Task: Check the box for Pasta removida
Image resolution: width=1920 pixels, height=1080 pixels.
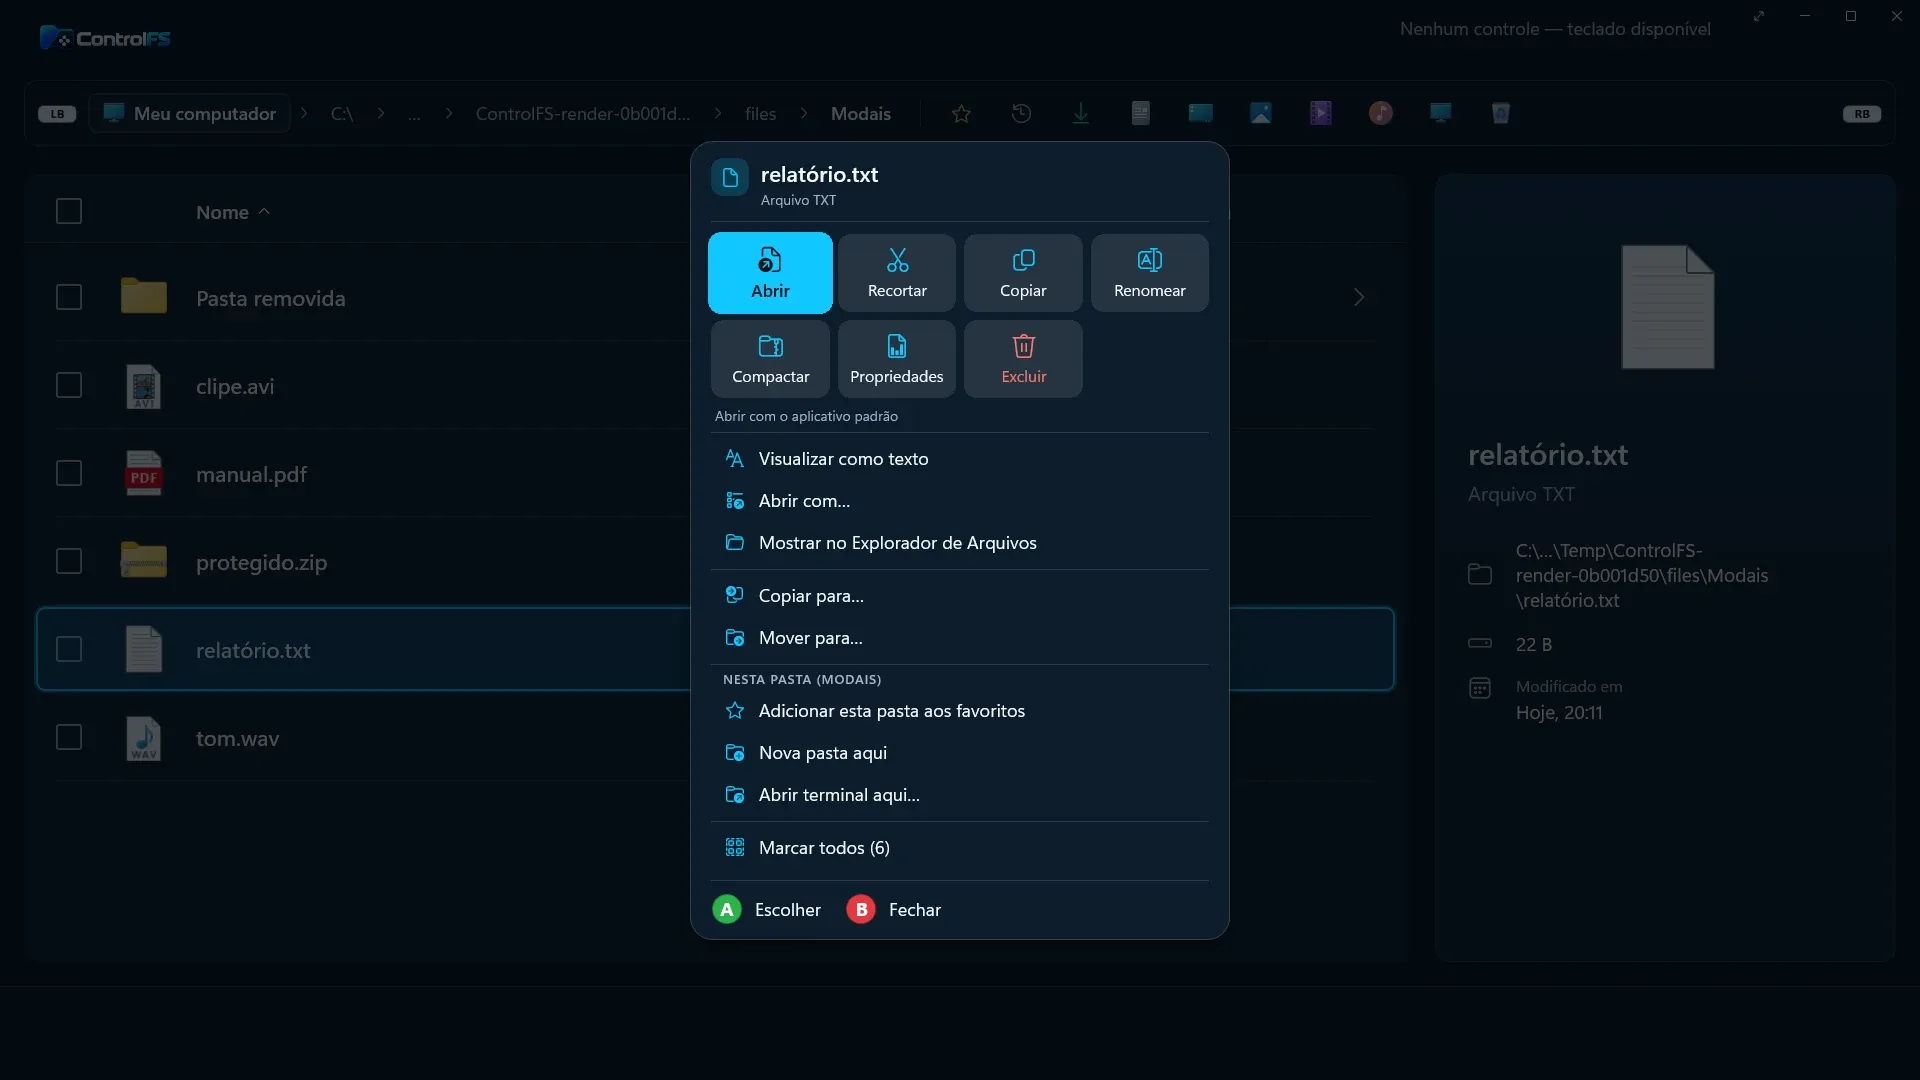Action: 69,298
